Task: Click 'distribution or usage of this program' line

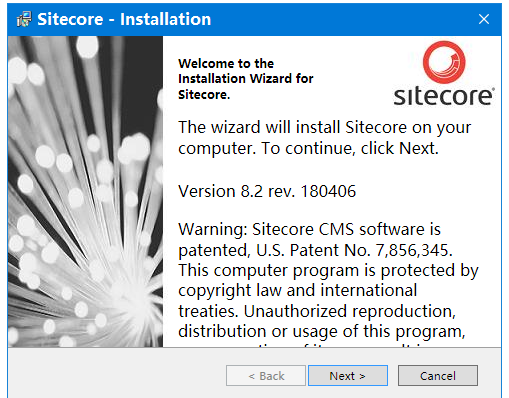Action: pyautogui.click(x=322, y=332)
